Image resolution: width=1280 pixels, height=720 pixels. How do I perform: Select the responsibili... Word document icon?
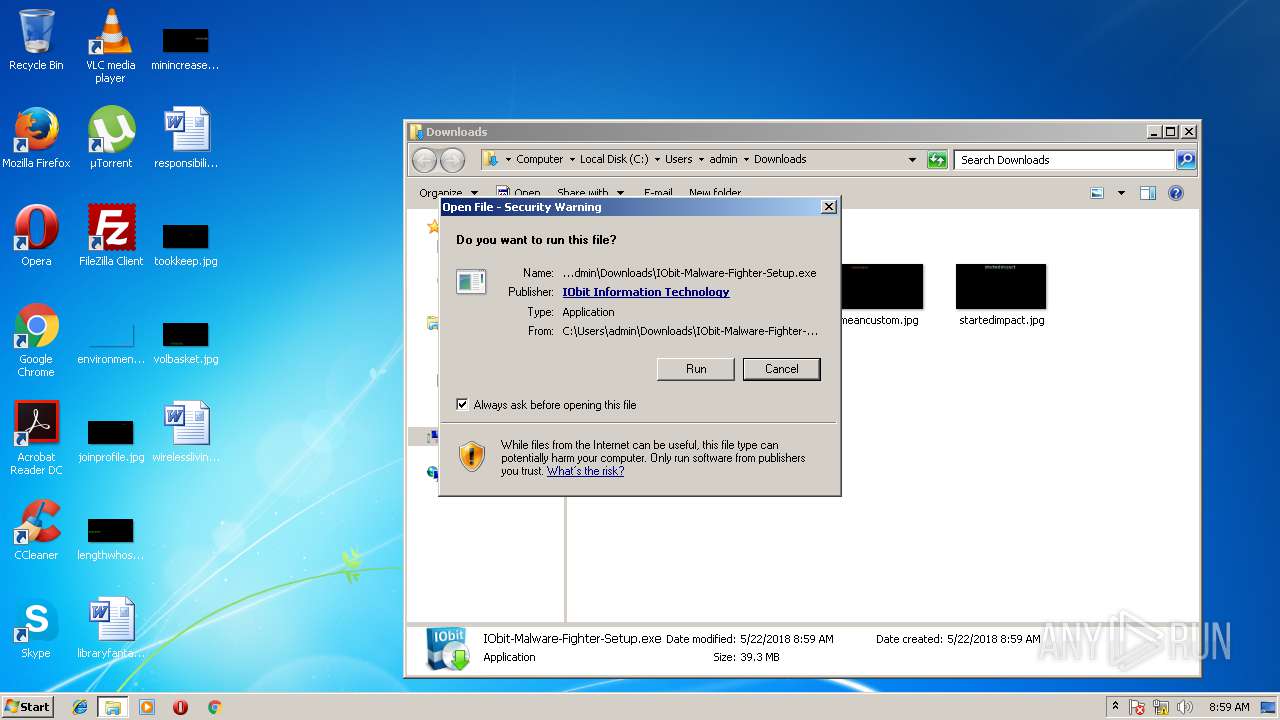[x=186, y=138]
